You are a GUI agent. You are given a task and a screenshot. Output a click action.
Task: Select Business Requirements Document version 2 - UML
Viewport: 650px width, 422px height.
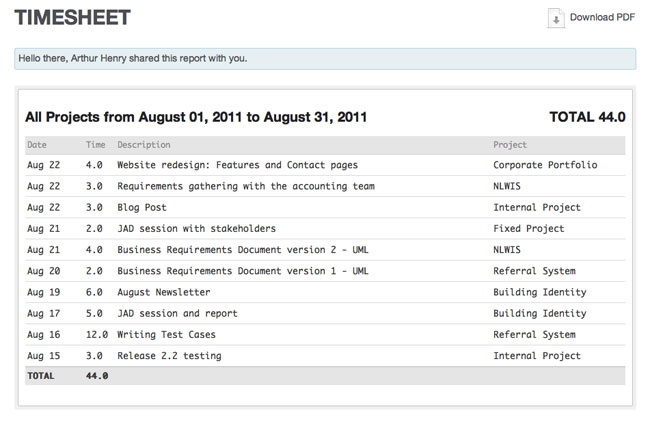[x=243, y=250]
